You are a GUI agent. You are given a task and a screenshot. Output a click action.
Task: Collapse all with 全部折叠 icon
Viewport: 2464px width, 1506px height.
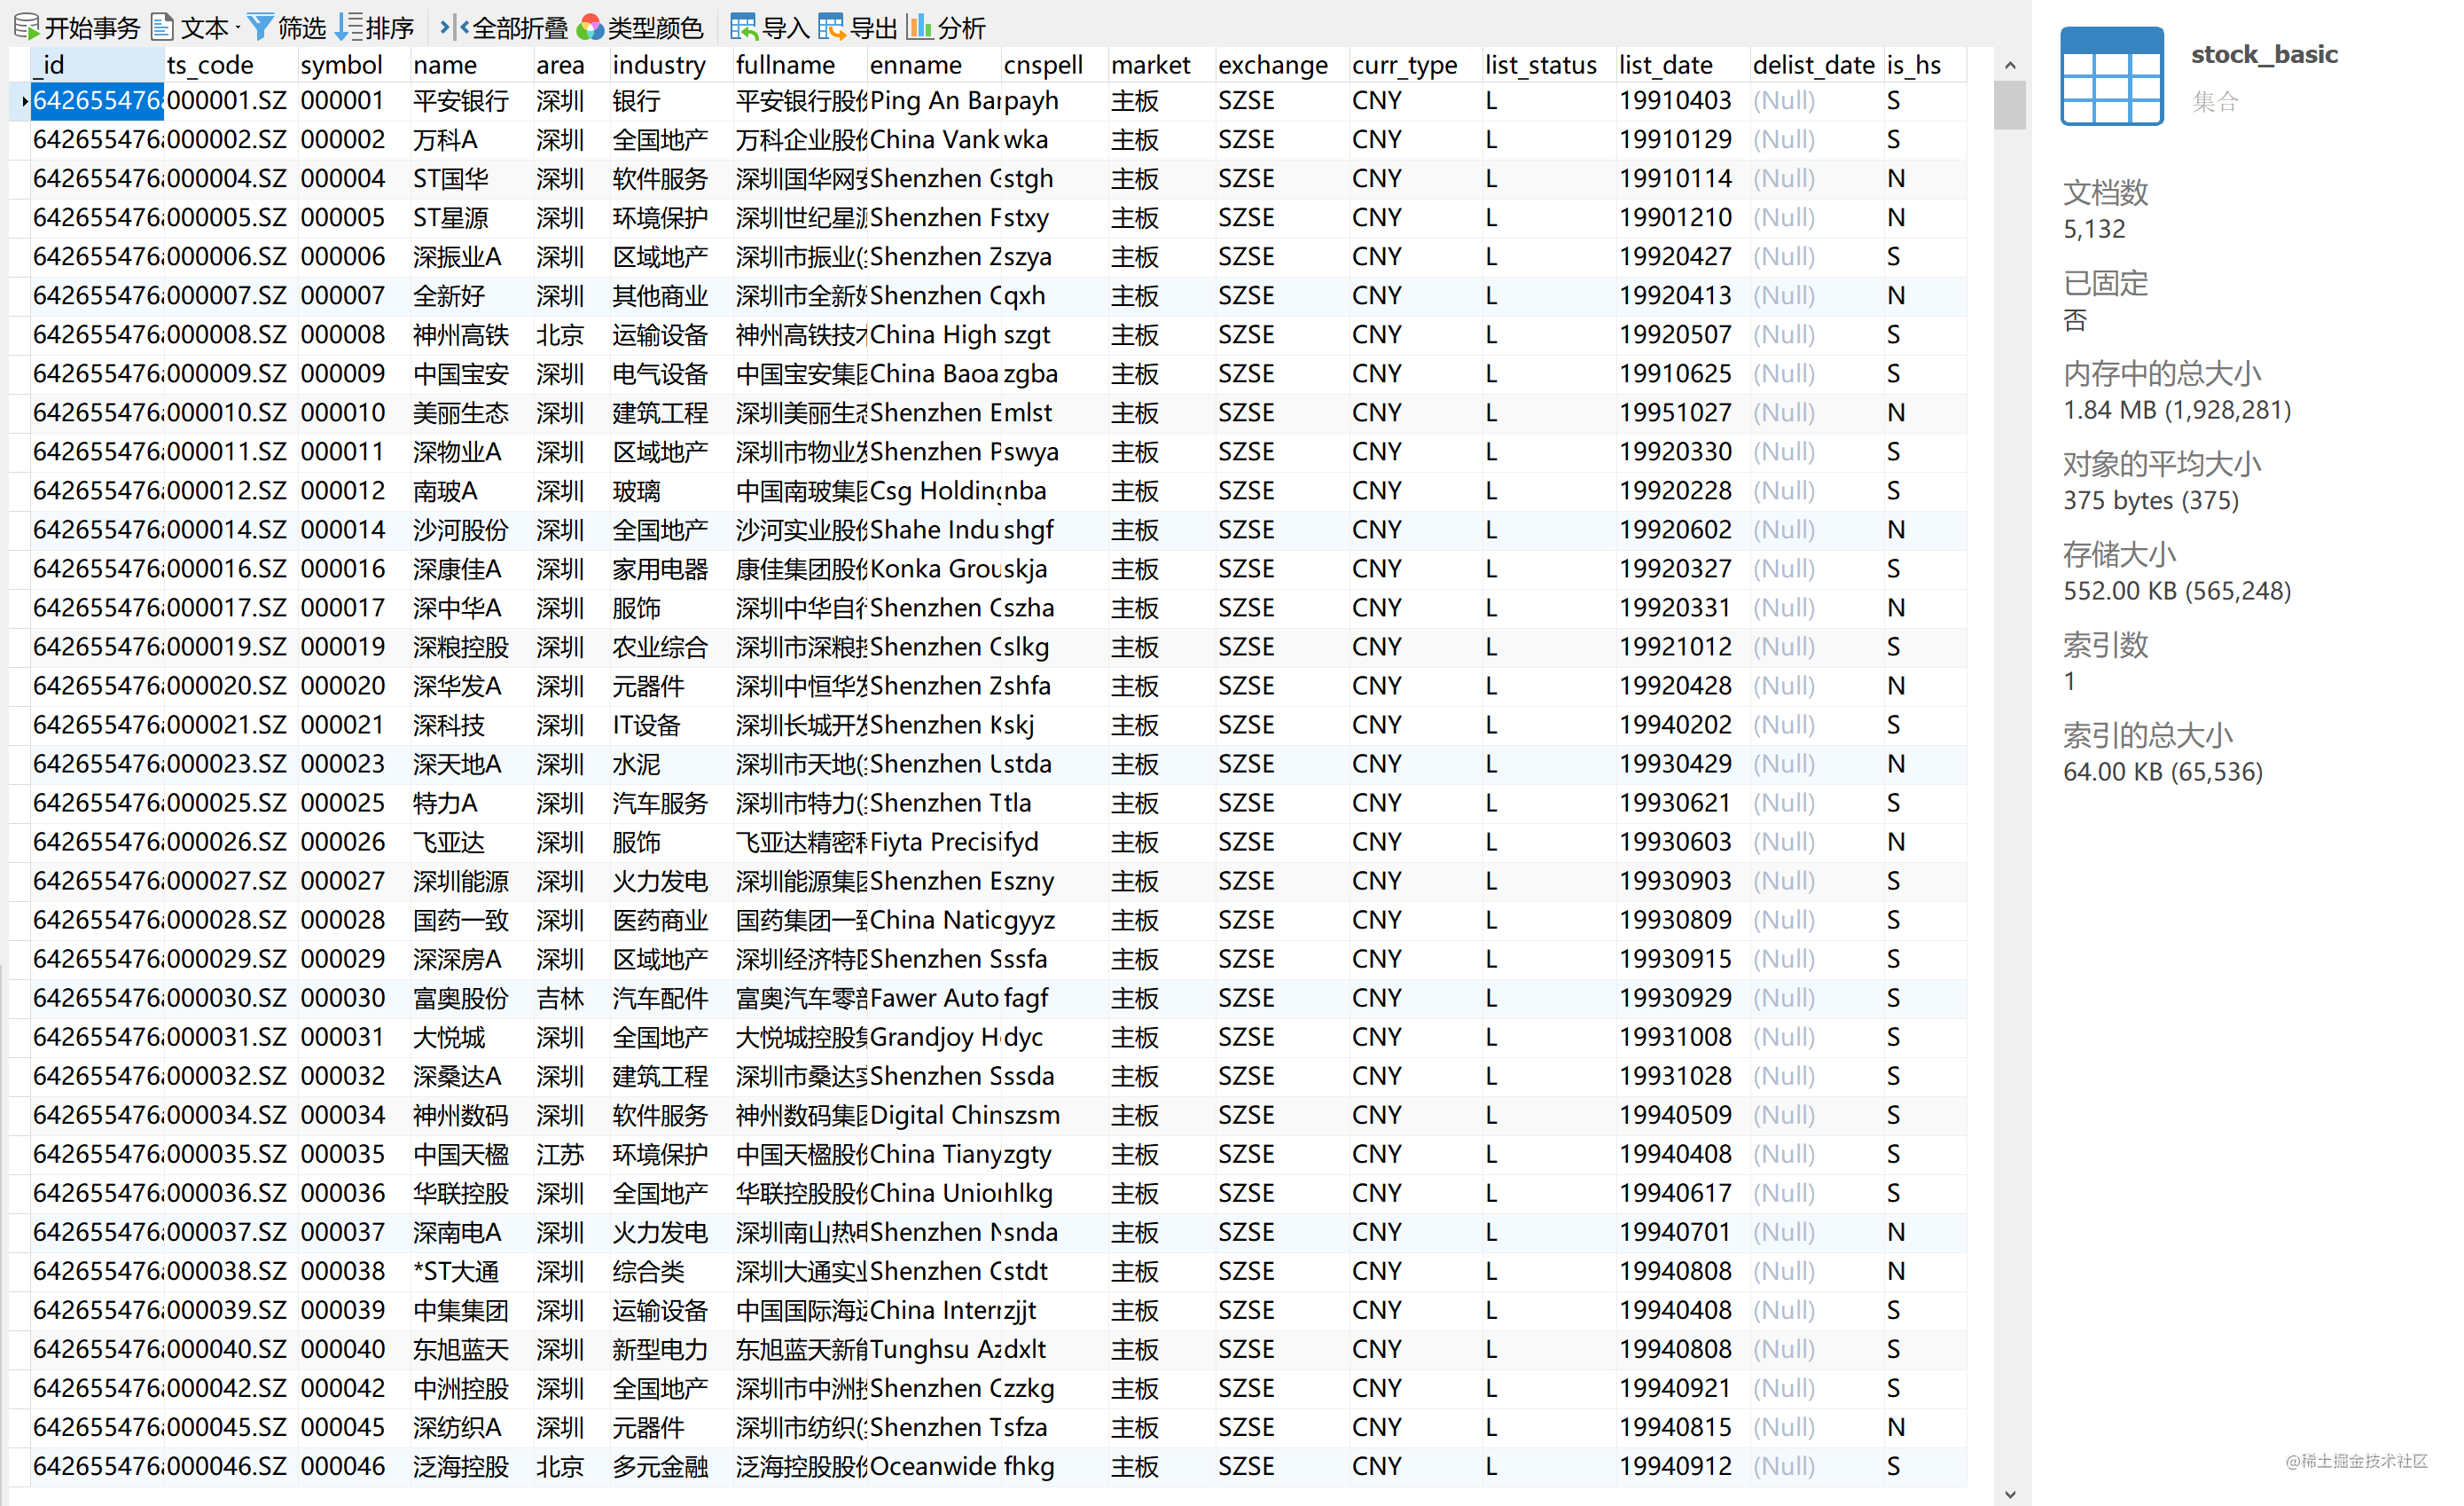pyautogui.click(x=454, y=27)
